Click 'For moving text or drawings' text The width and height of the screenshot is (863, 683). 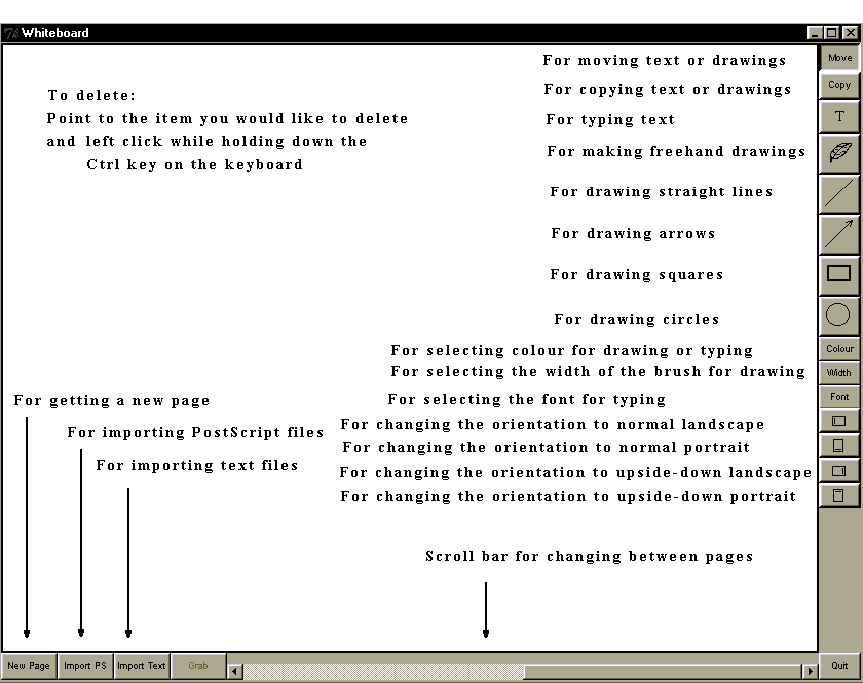tap(664, 61)
